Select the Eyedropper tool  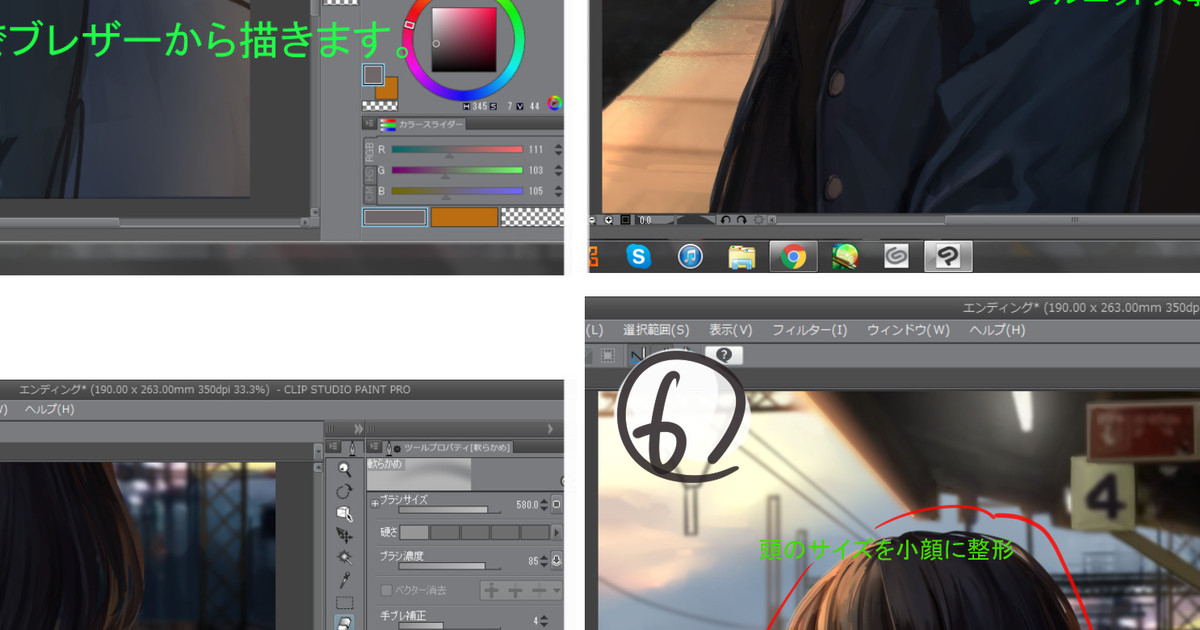click(x=345, y=579)
